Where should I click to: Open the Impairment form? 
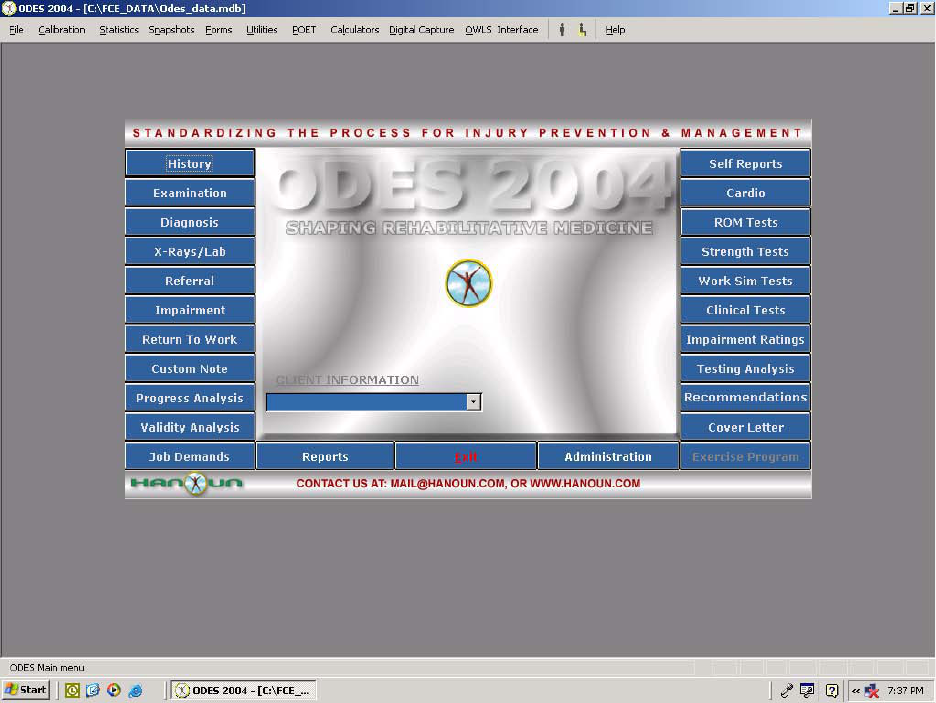pyautogui.click(x=190, y=310)
